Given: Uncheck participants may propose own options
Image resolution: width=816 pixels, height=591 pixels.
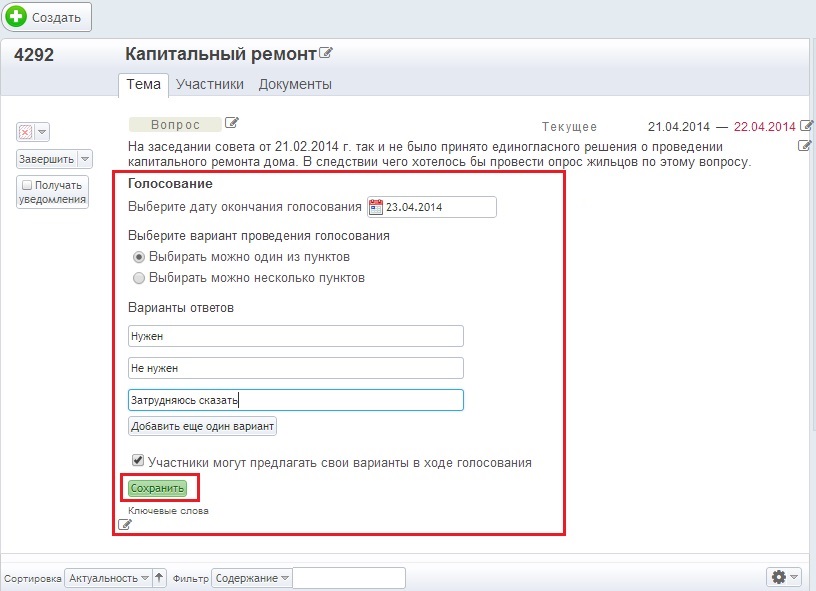Looking at the screenshot, I should 138,460.
